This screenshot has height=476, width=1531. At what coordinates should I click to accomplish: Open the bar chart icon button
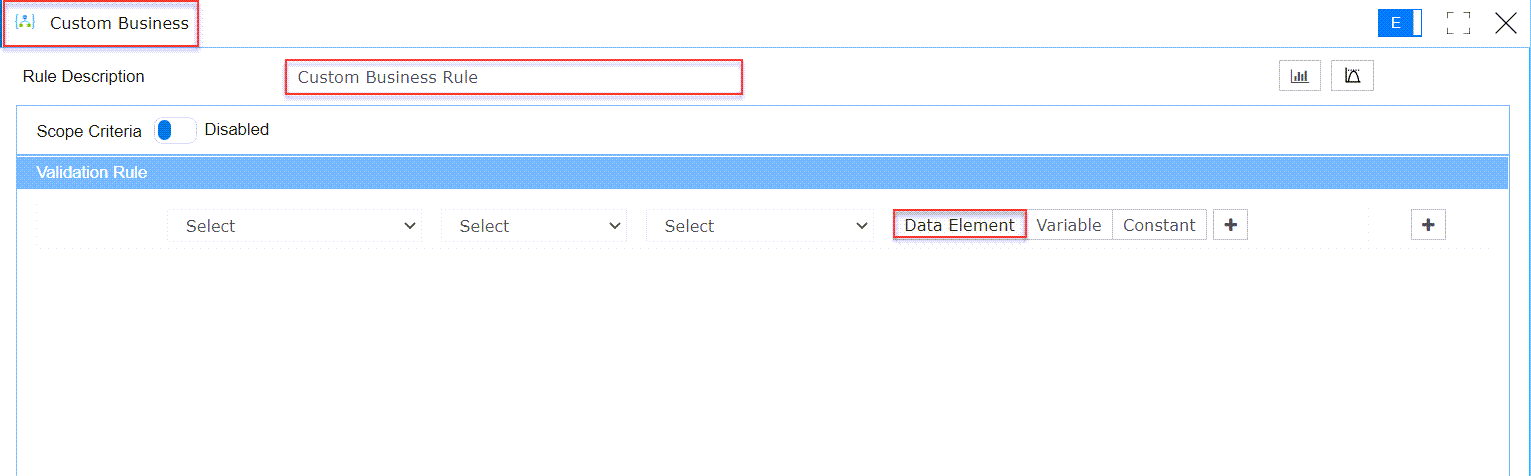[x=1300, y=76]
